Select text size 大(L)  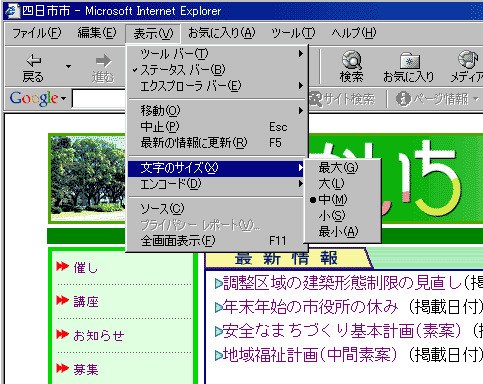(342, 184)
